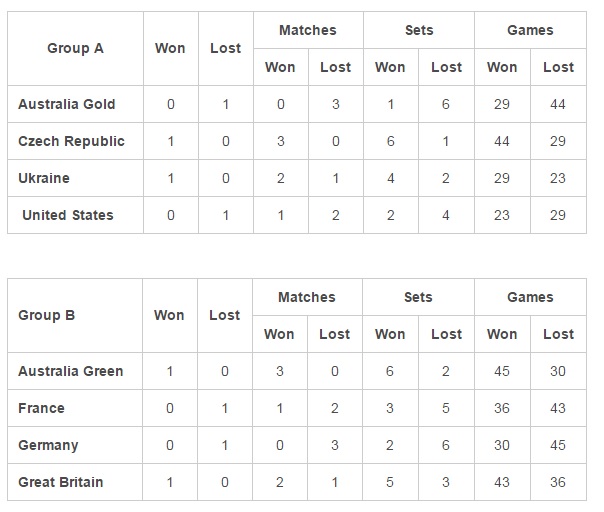Click the Games header in Group B table
This screenshot has height=512, width=604.
[x=530, y=297]
